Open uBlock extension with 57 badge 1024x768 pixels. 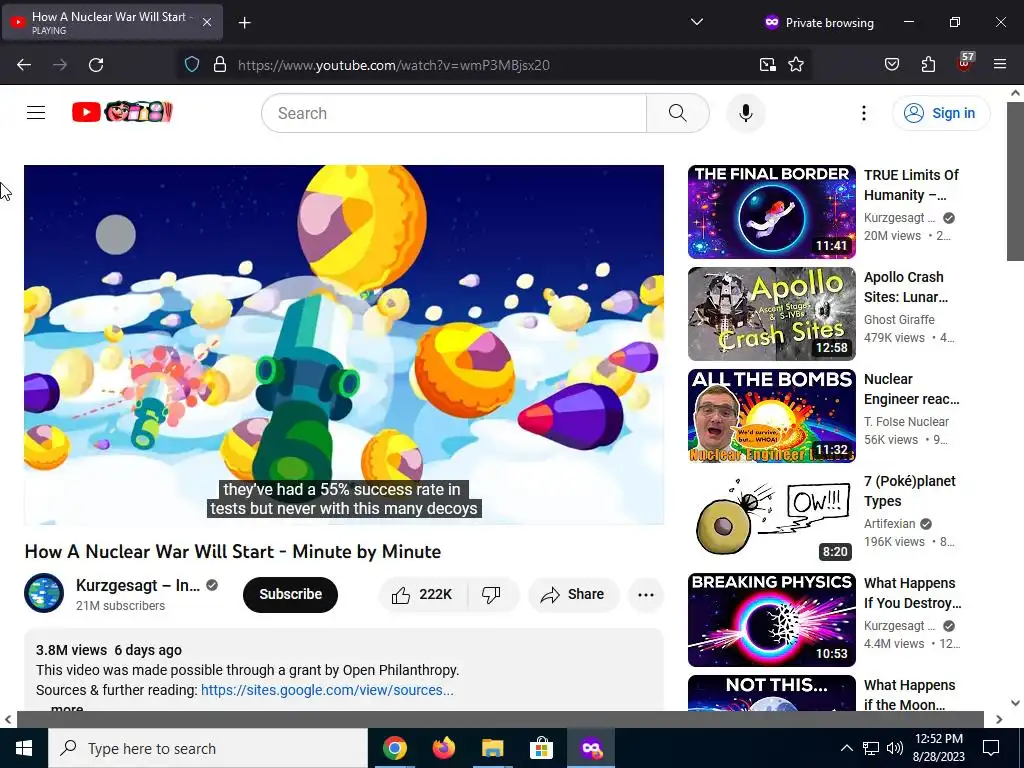click(x=965, y=63)
